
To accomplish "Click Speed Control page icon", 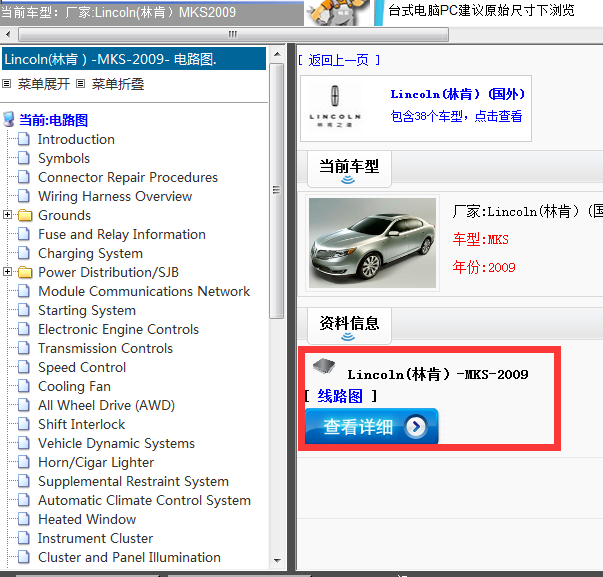I will pyautogui.click(x=24, y=367).
